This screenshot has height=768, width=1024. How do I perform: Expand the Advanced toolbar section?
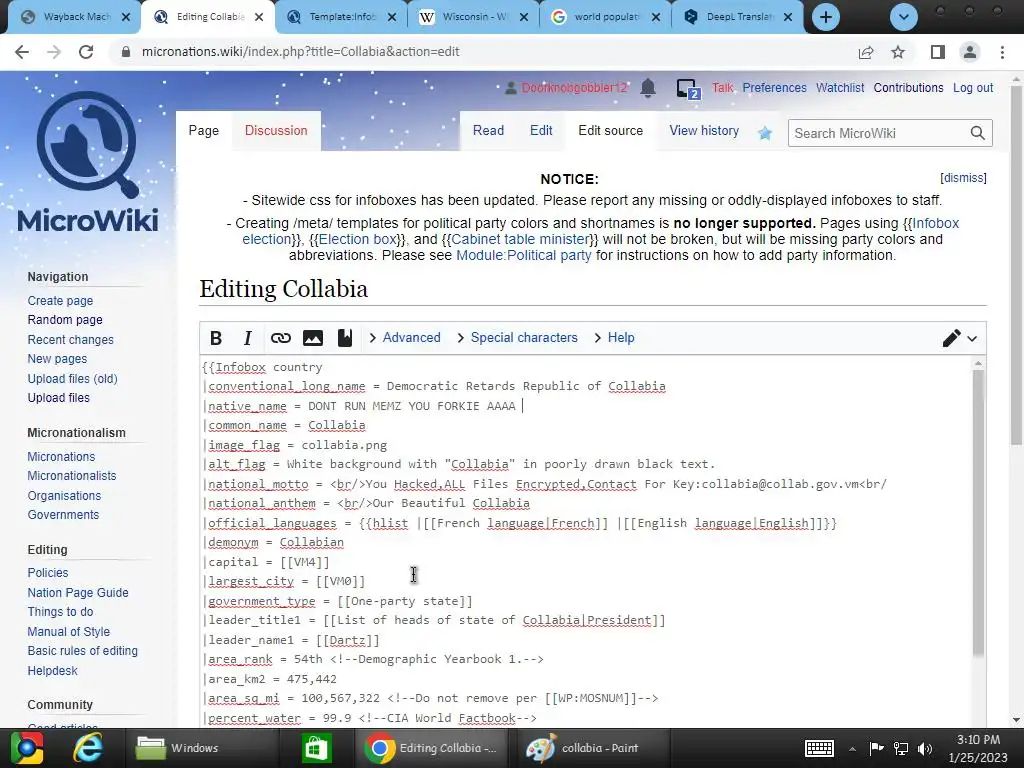pos(405,338)
